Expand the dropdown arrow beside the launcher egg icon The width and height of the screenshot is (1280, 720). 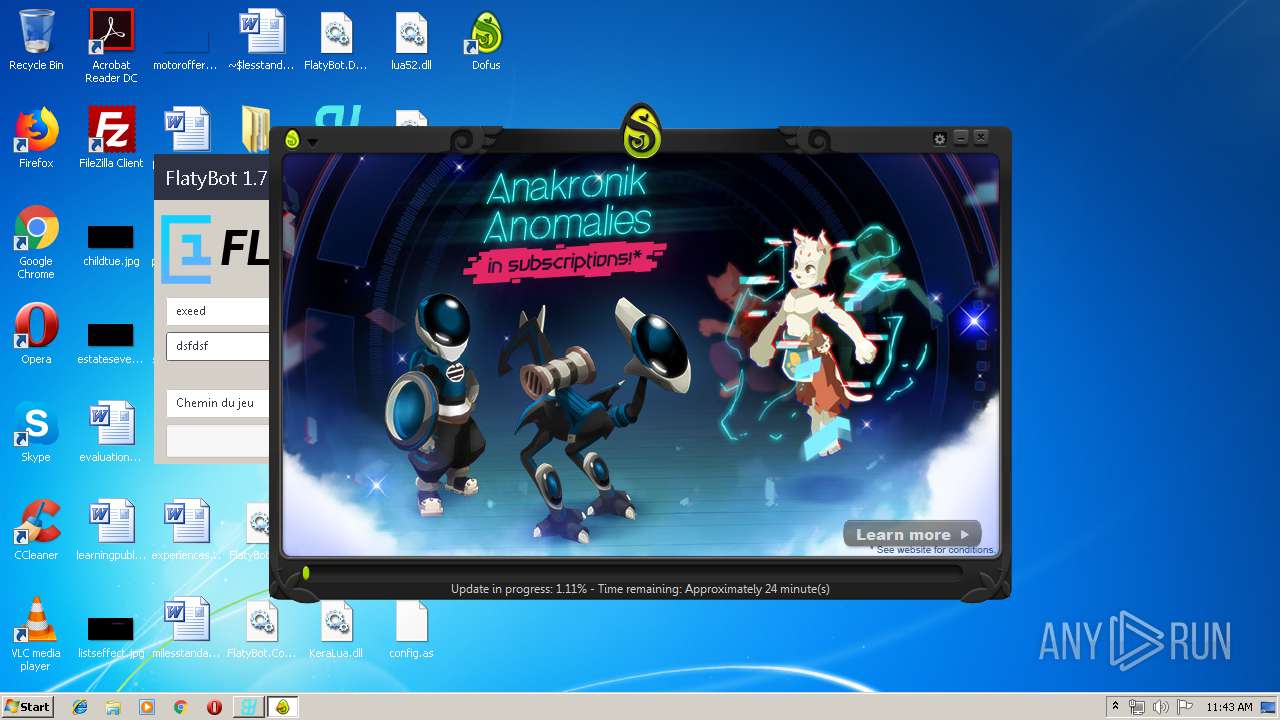pyautogui.click(x=313, y=142)
